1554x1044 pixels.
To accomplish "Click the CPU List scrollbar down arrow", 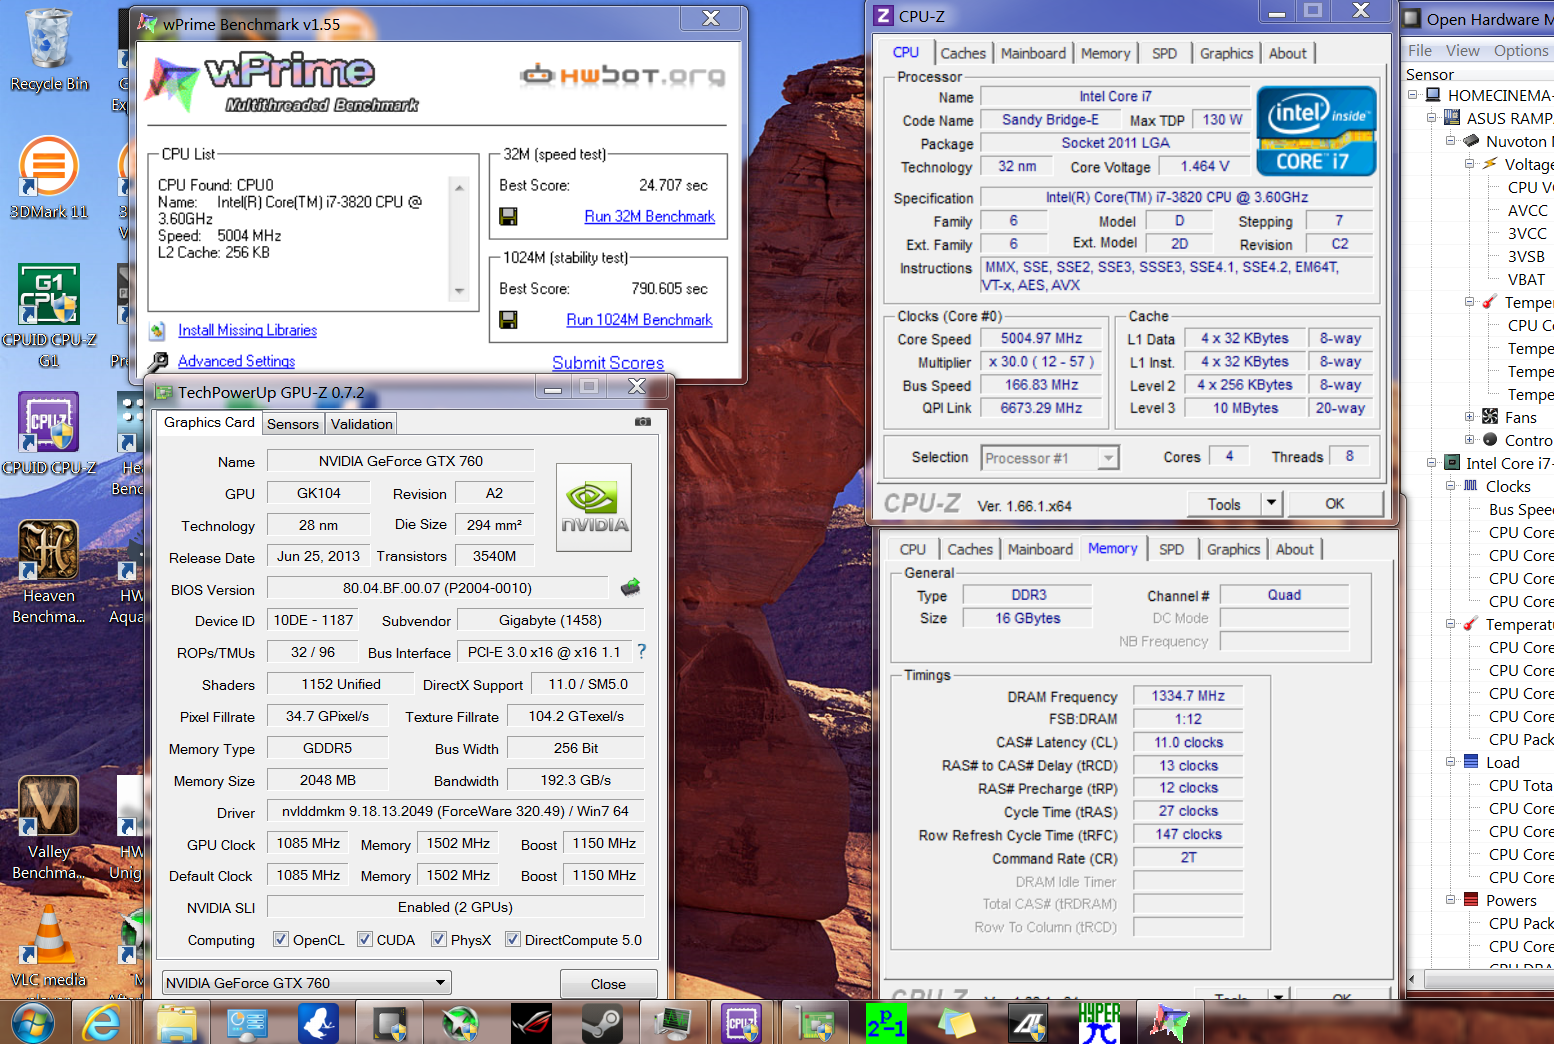I will point(459,292).
